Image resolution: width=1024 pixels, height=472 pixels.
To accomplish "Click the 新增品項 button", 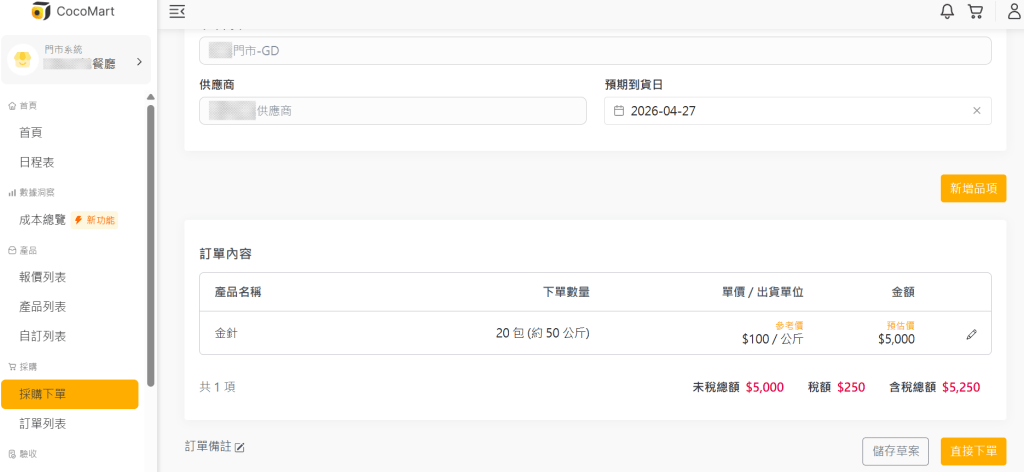I will [x=972, y=188].
